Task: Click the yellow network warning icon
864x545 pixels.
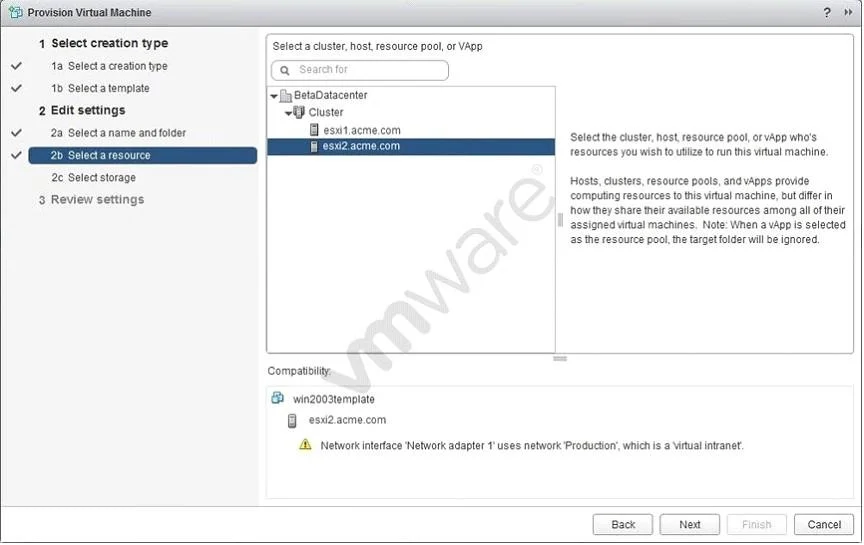Action: (x=305, y=445)
